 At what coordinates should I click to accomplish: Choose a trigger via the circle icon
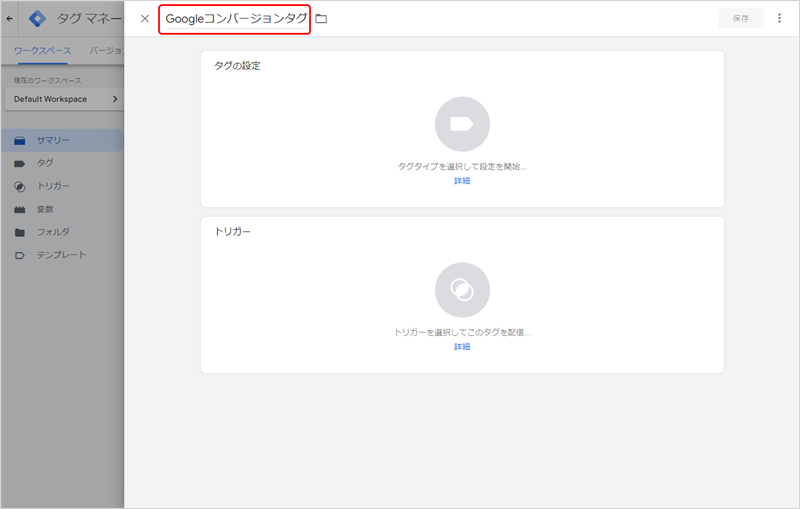(462, 290)
